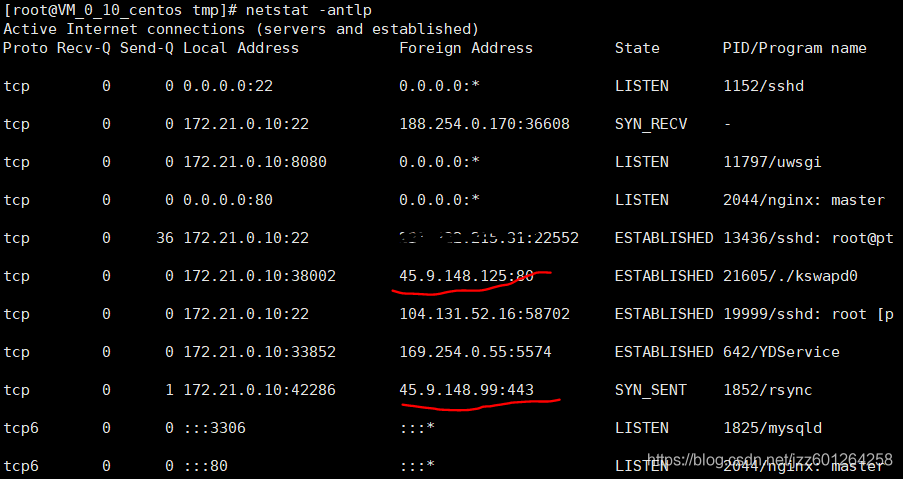The width and height of the screenshot is (903, 479).
Task: Click LISTEN in the mysqld row
Action: point(642,428)
